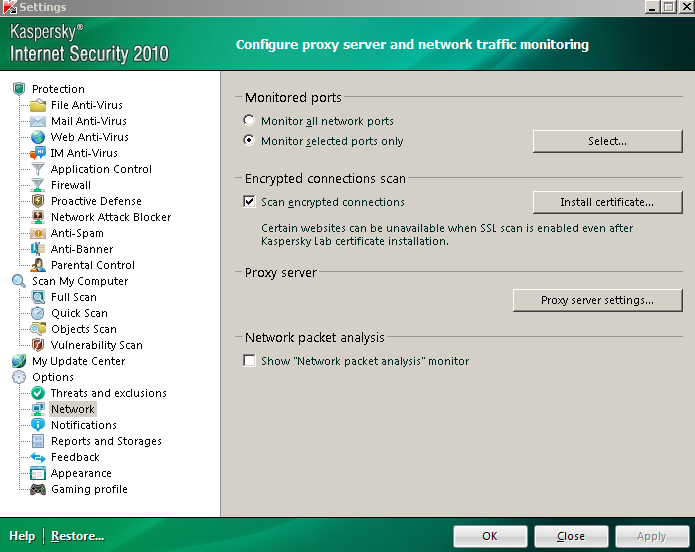The height and width of the screenshot is (552, 695).
Task: Open Proactive Defense tree item
Action: (x=96, y=201)
